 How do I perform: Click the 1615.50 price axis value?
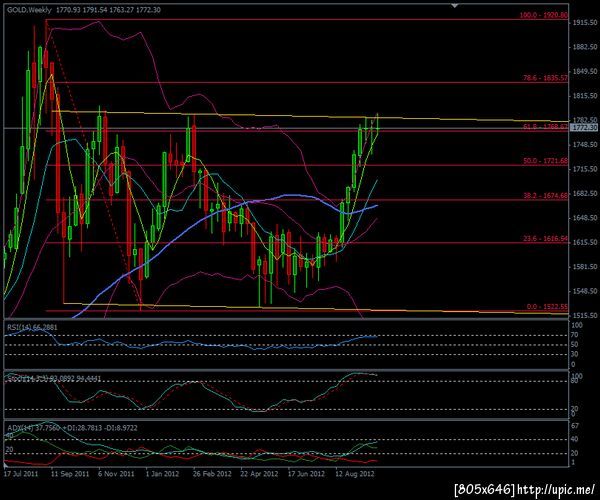pyautogui.click(x=585, y=243)
